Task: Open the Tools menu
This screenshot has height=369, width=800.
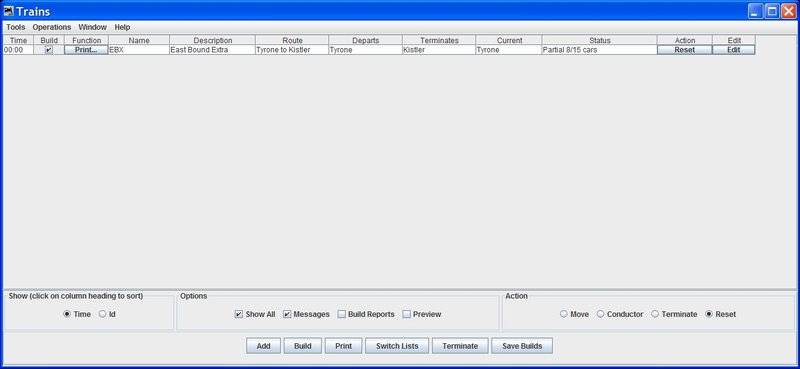Action: click(15, 27)
